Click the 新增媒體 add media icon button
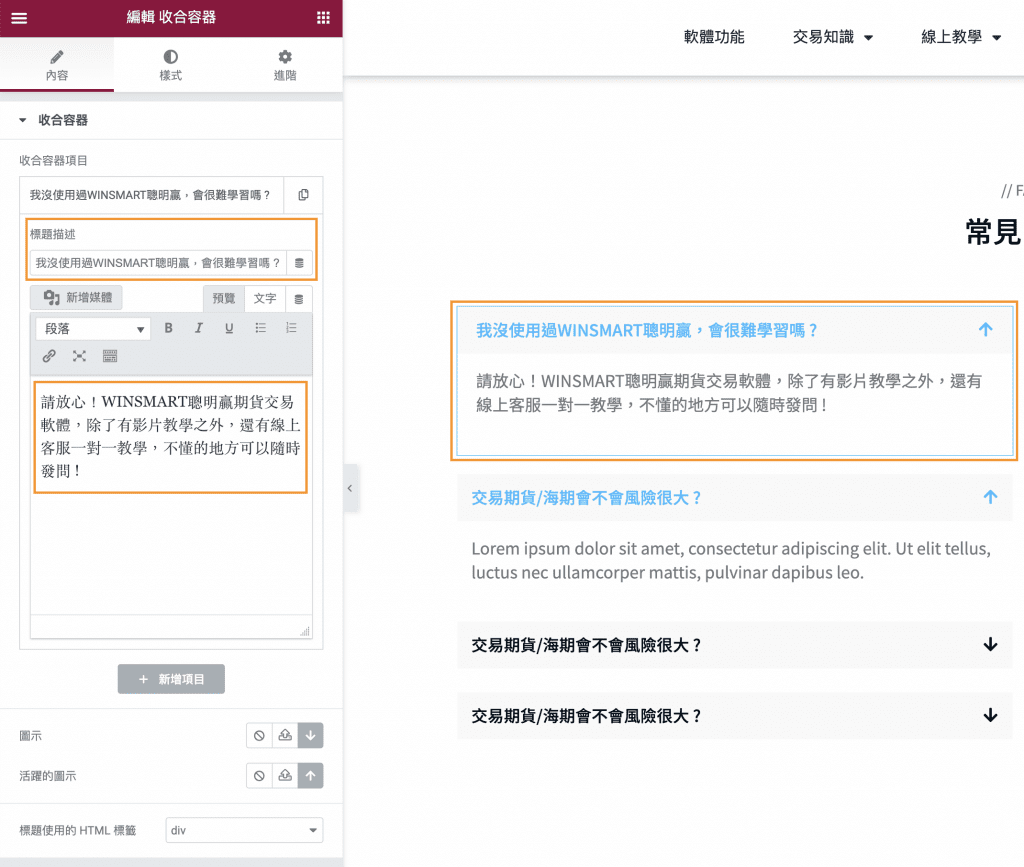Image resolution: width=1024 pixels, height=867 pixels. coord(78,297)
